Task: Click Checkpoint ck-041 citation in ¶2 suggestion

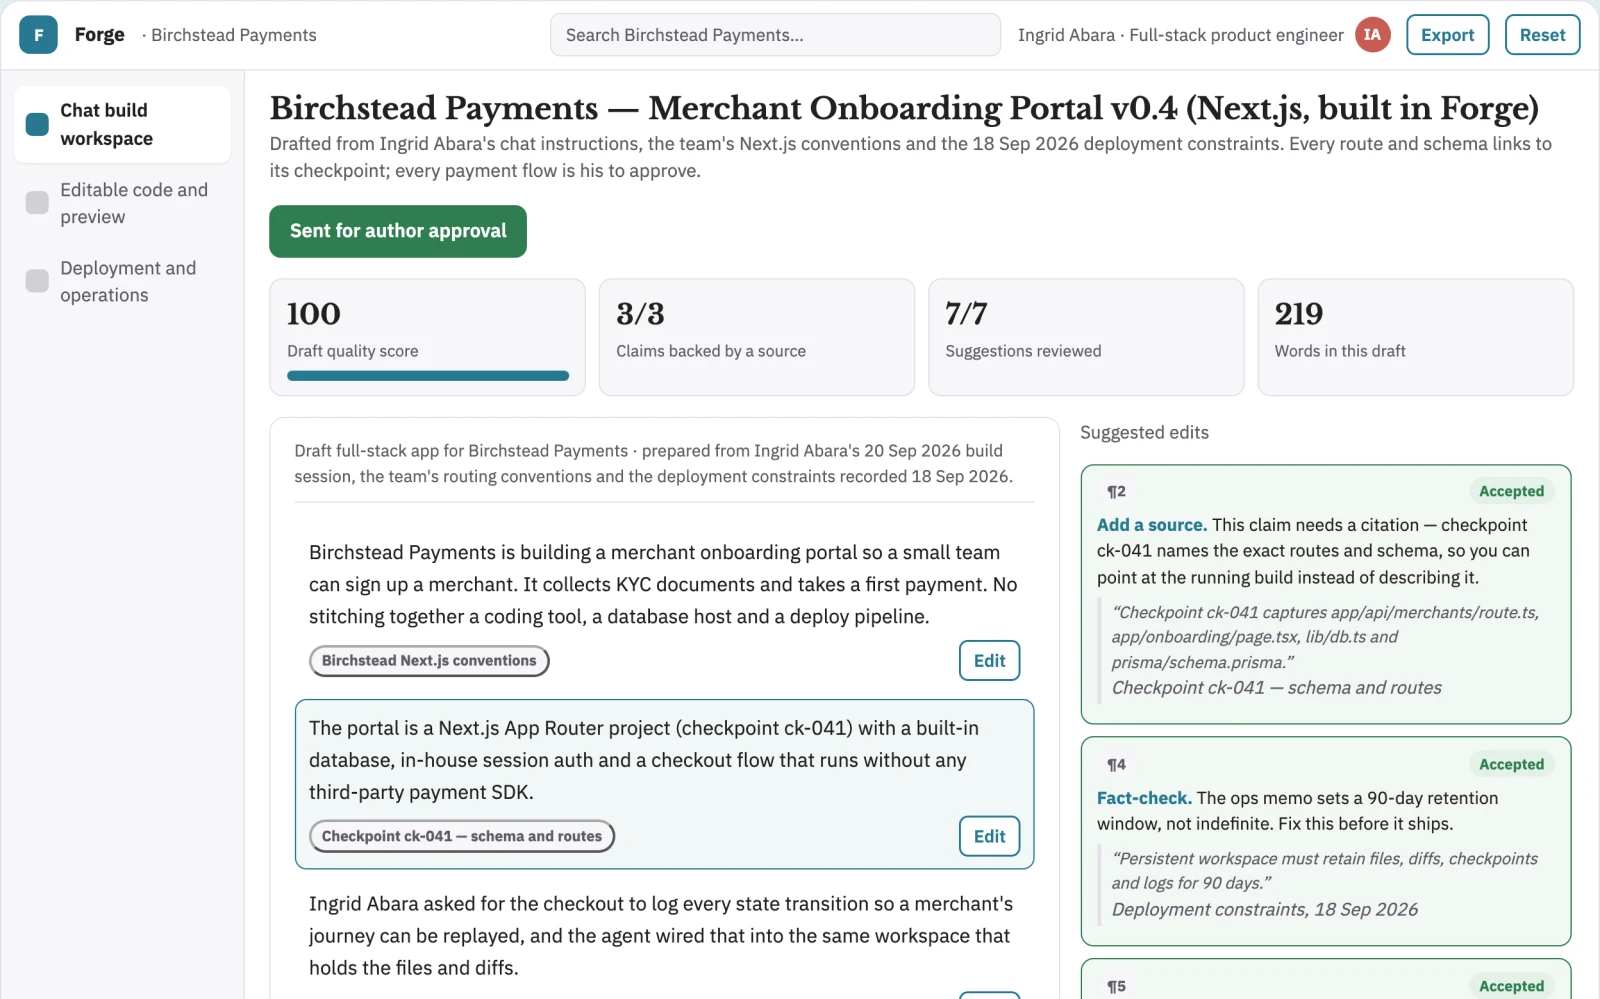Action: point(1276,688)
